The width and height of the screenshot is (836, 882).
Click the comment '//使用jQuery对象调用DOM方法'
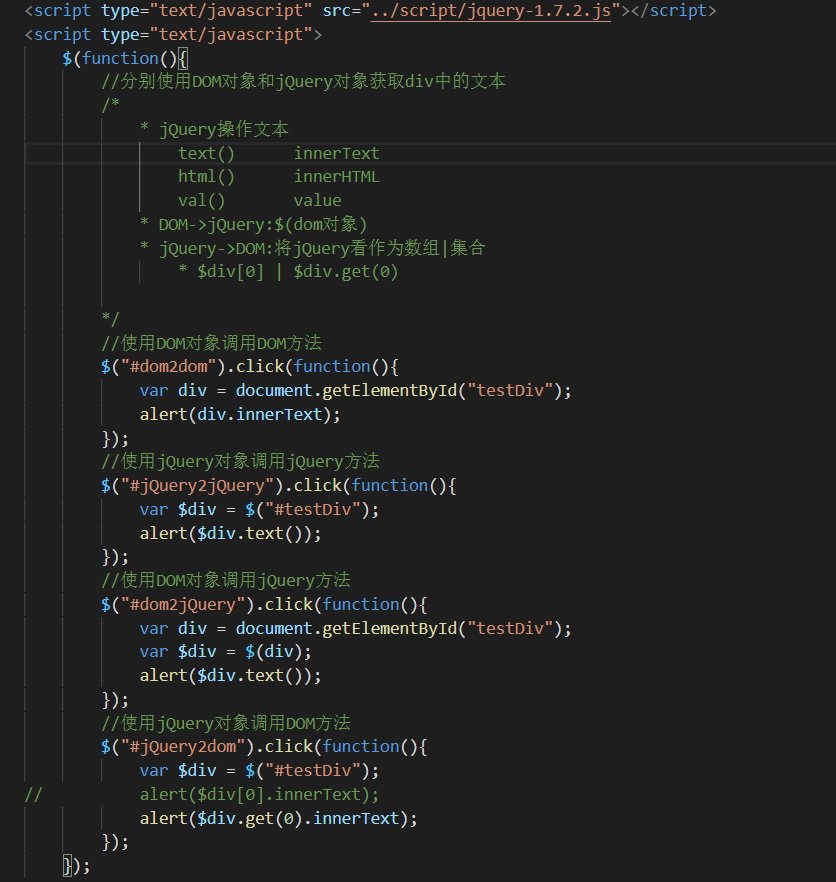(x=226, y=723)
